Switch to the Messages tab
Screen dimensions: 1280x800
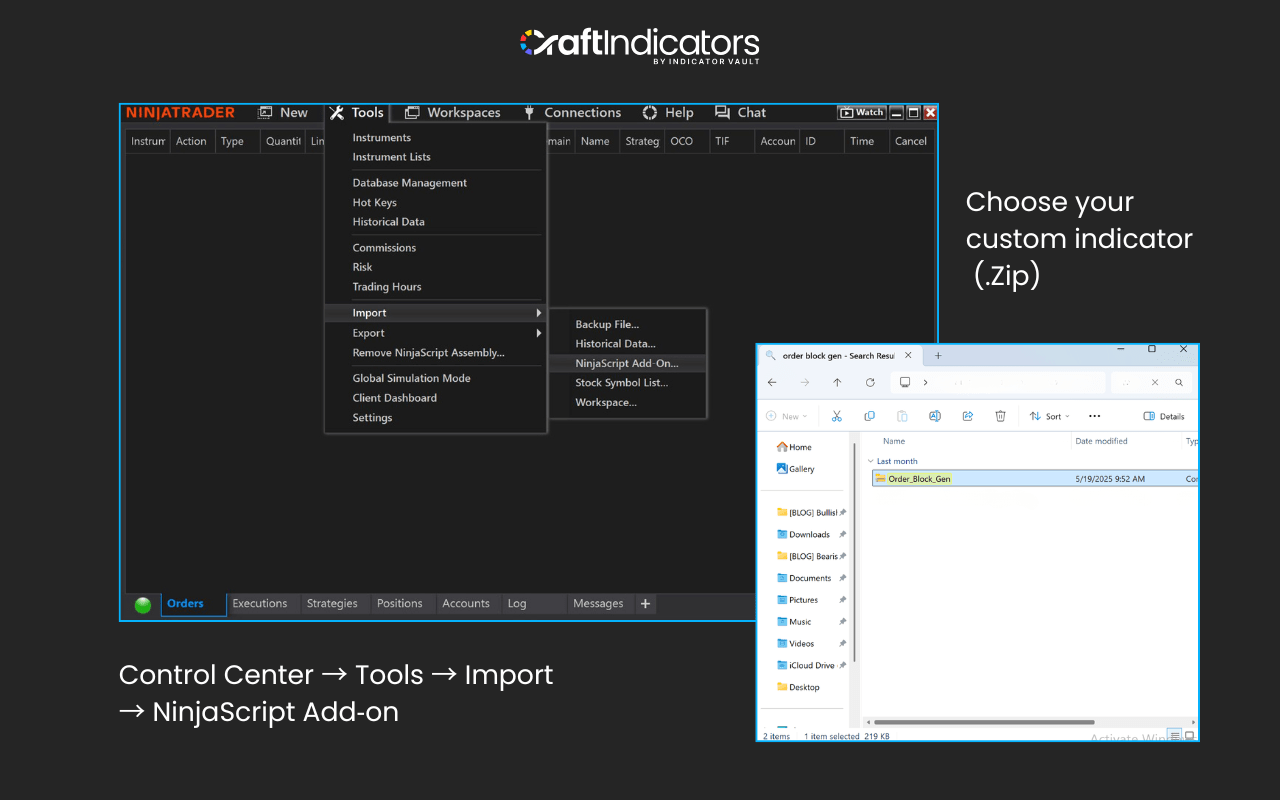click(x=598, y=604)
